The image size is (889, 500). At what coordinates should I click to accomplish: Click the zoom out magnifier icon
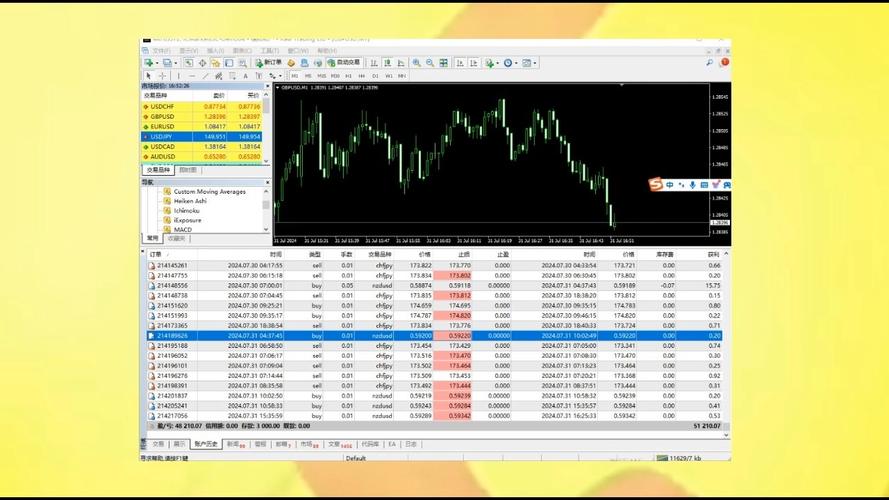(430, 63)
